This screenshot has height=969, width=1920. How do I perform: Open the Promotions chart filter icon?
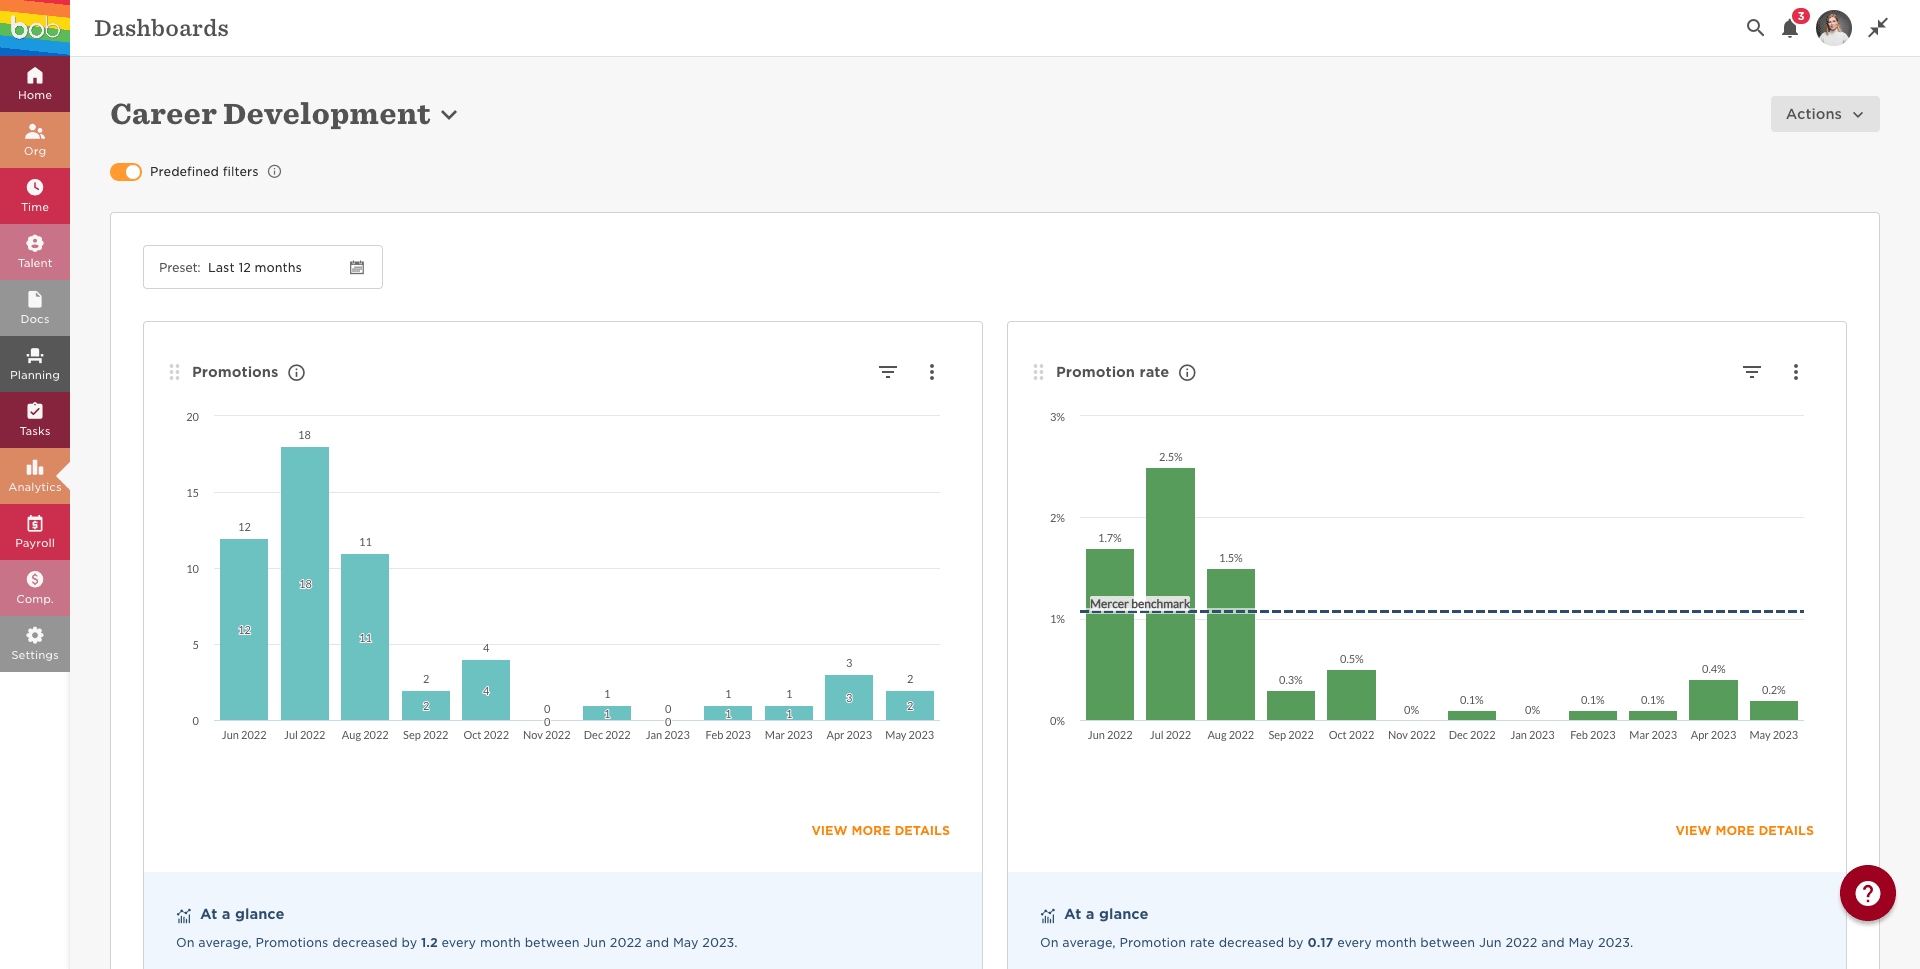(x=887, y=372)
